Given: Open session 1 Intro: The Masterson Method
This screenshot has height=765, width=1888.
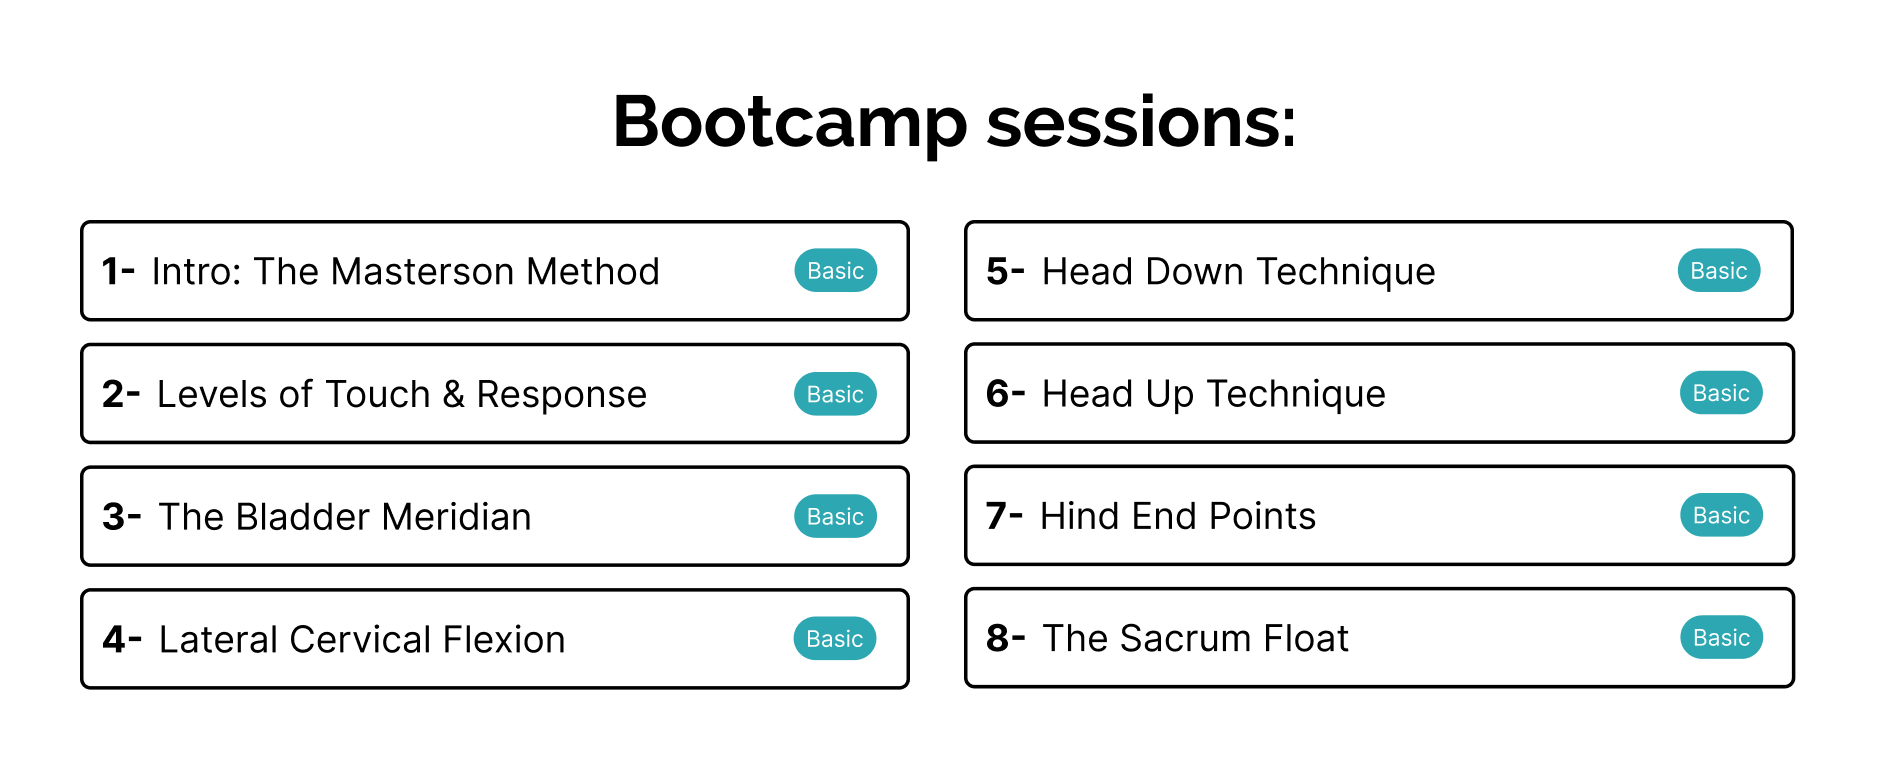Looking at the screenshot, I should click(405, 271).
